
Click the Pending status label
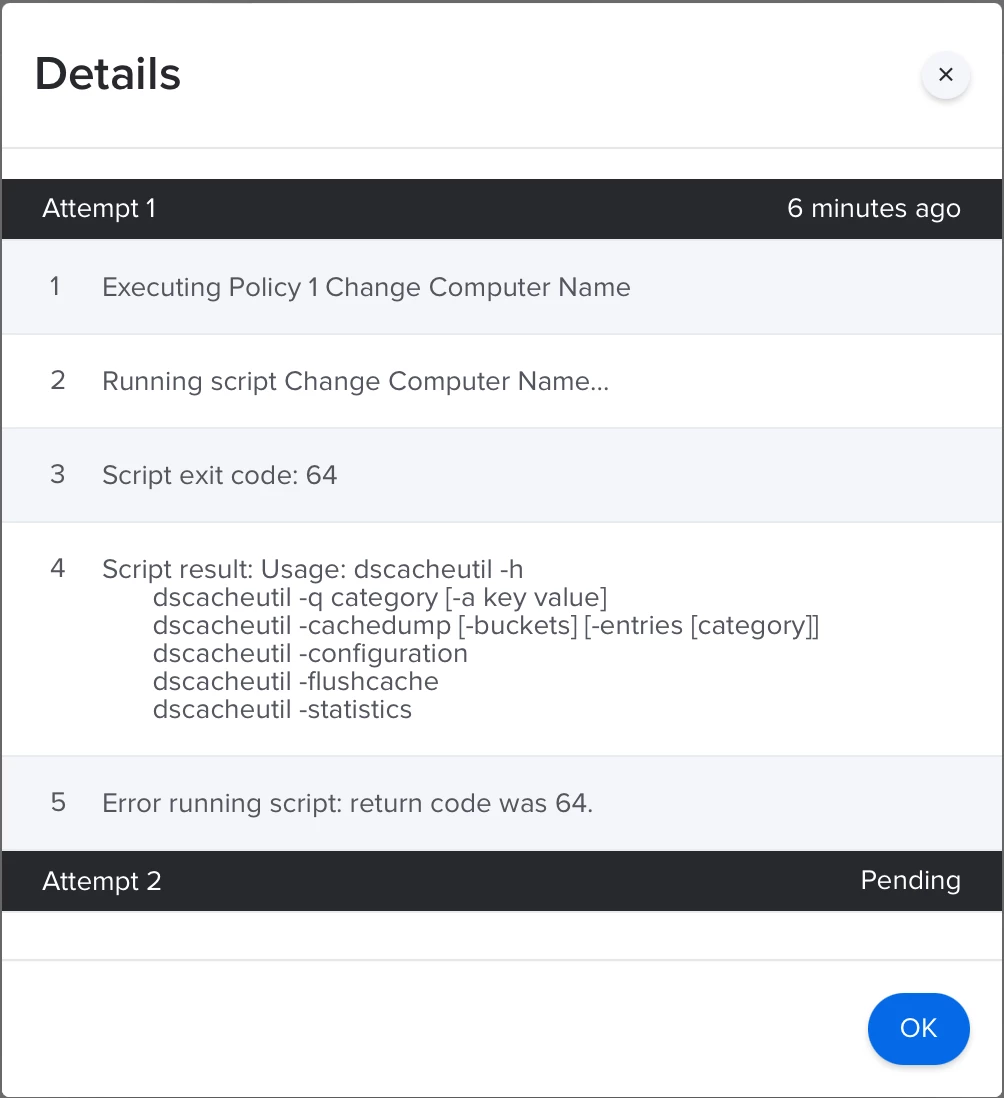pos(910,880)
